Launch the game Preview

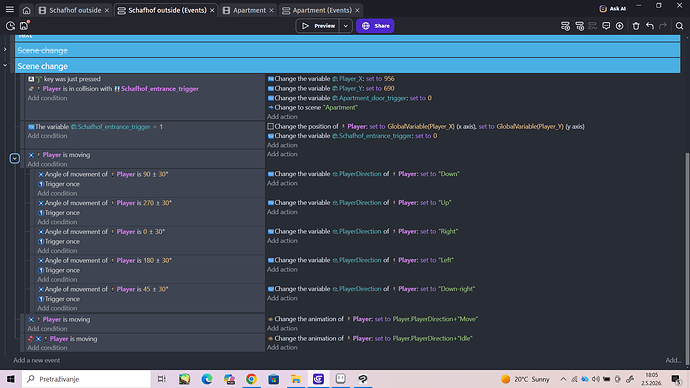click(318, 26)
